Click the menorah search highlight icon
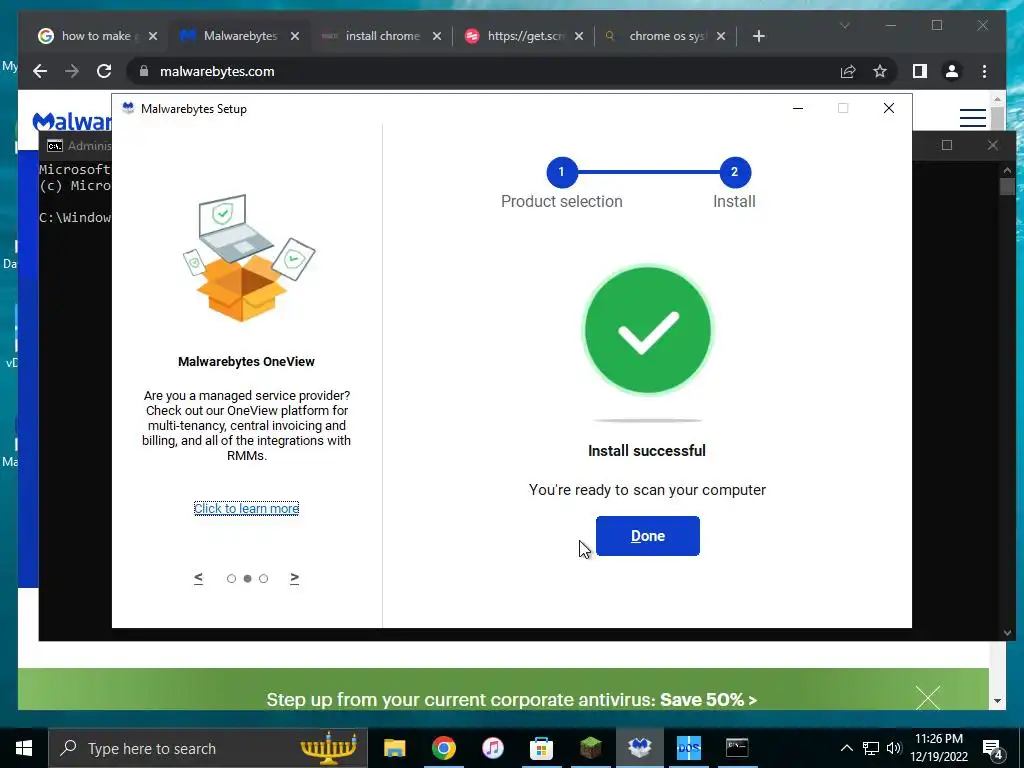This screenshot has height=768, width=1024. coord(328,748)
